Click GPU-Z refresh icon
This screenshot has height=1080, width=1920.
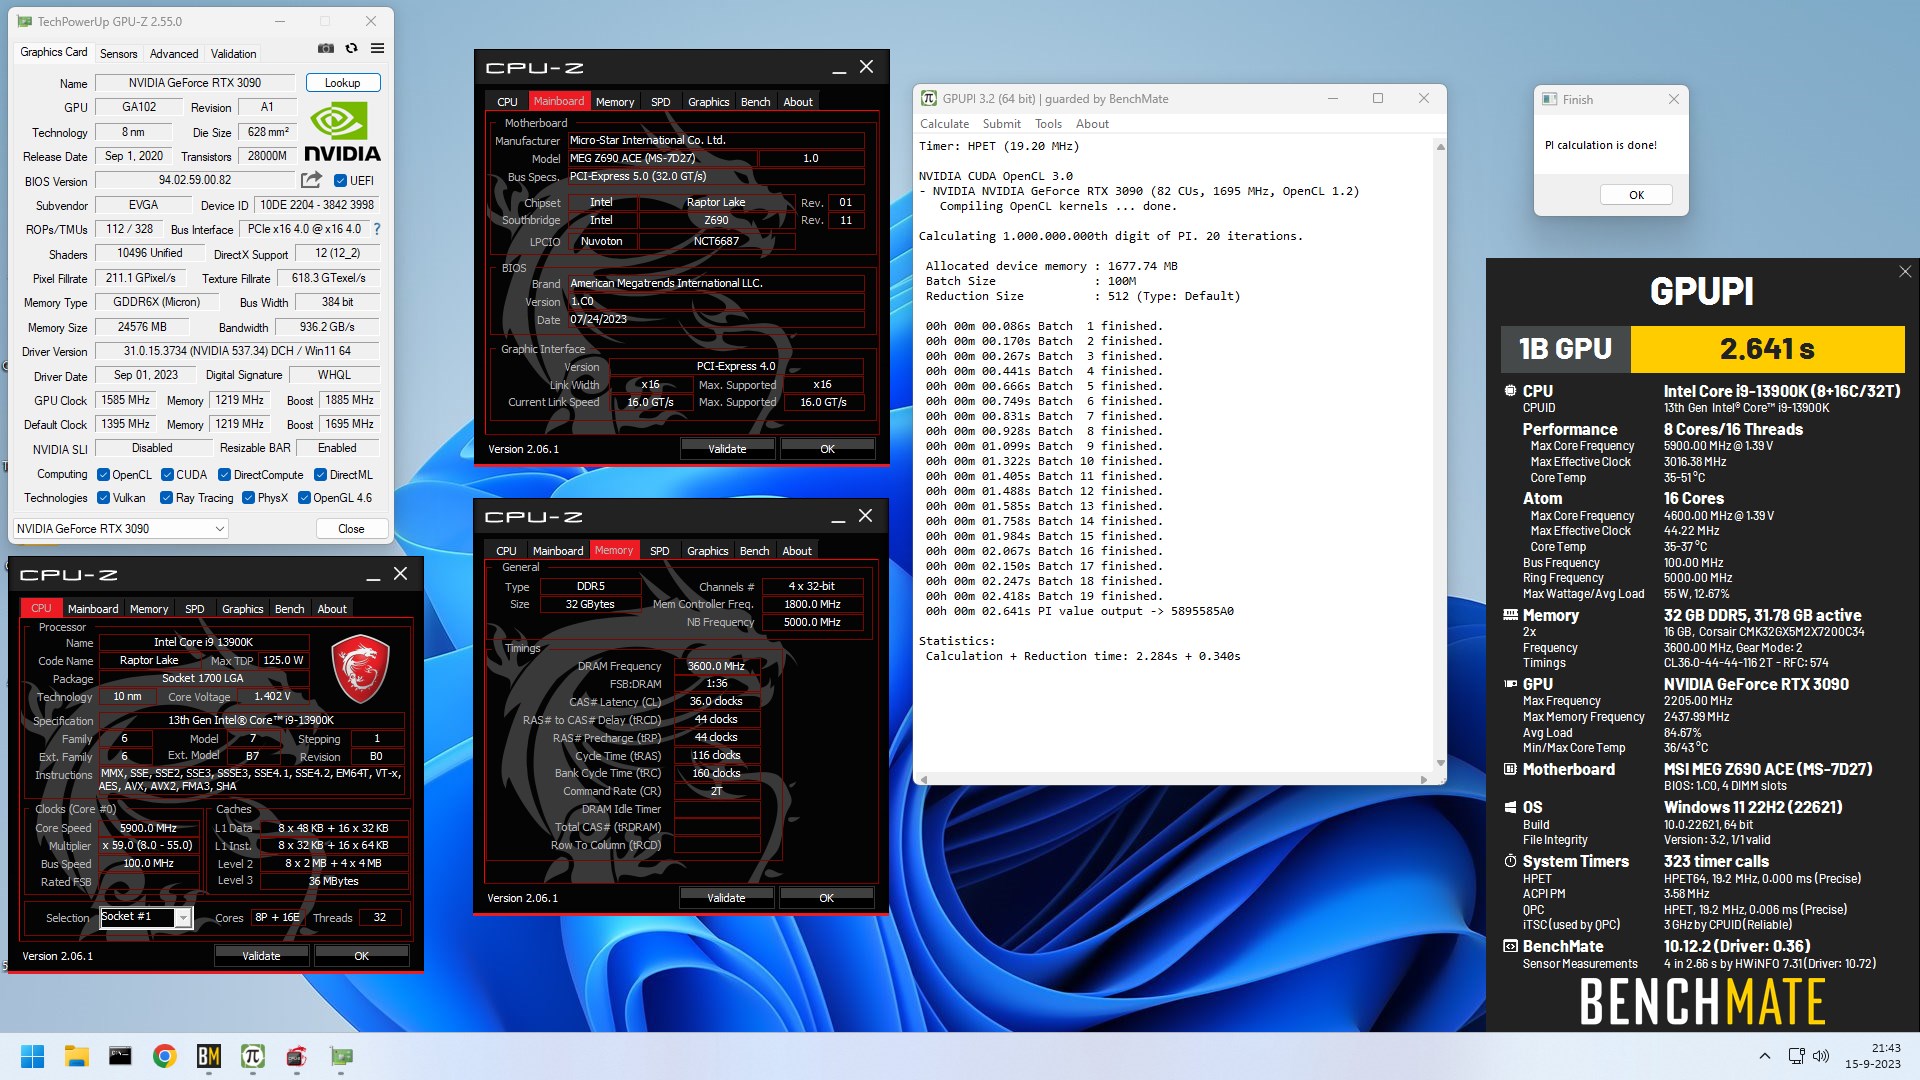(351, 48)
